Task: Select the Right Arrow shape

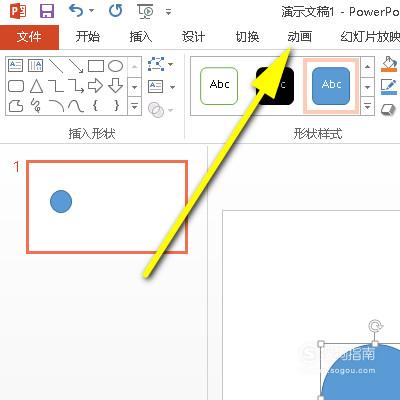Action: [96, 86]
